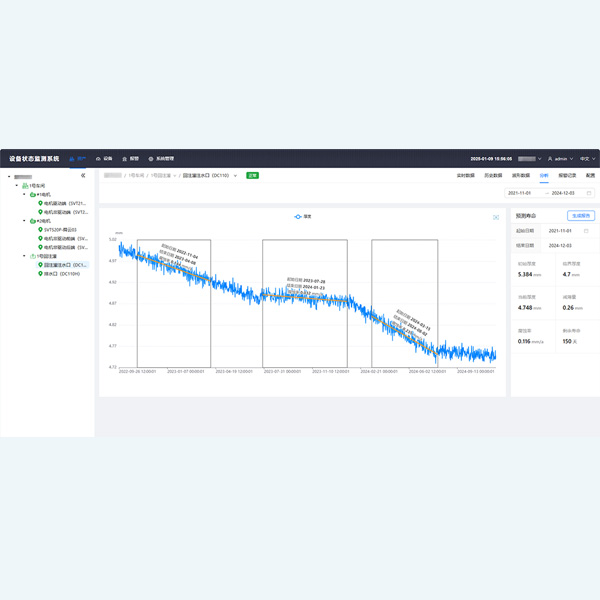The image size is (600, 600).
Task: Select location pin for 排水口 (DC110H)
Action: click(41, 273)
